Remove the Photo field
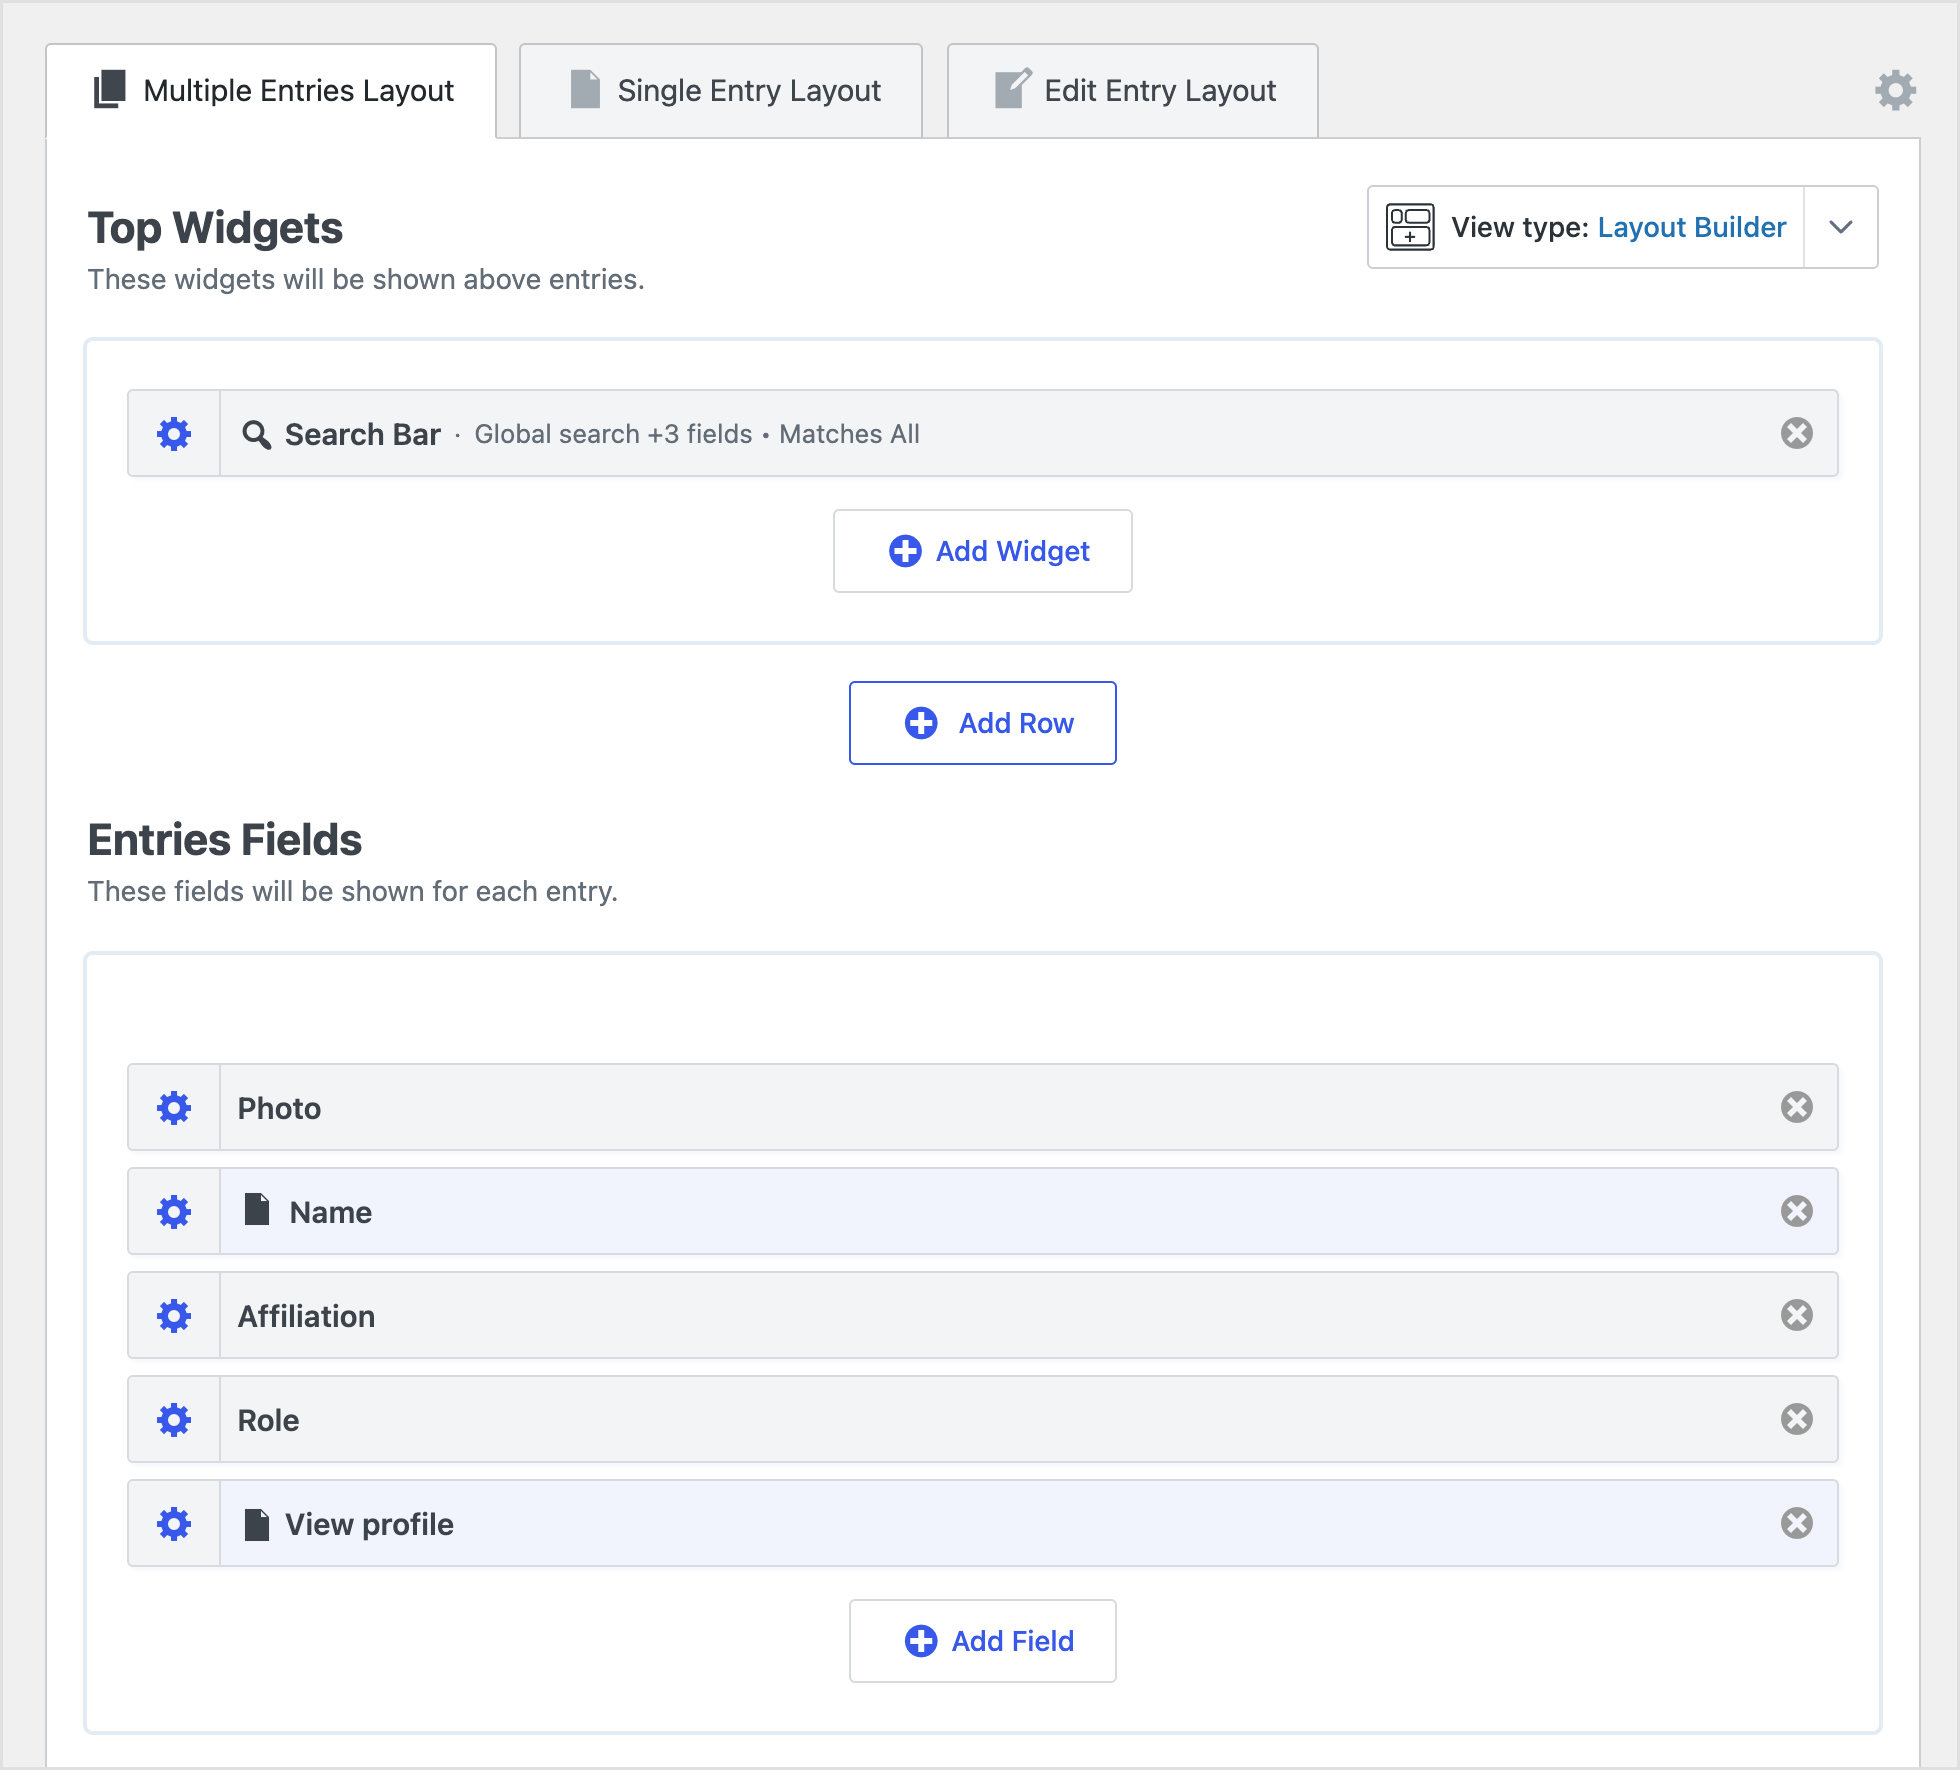 [x=1797, y=1107]
